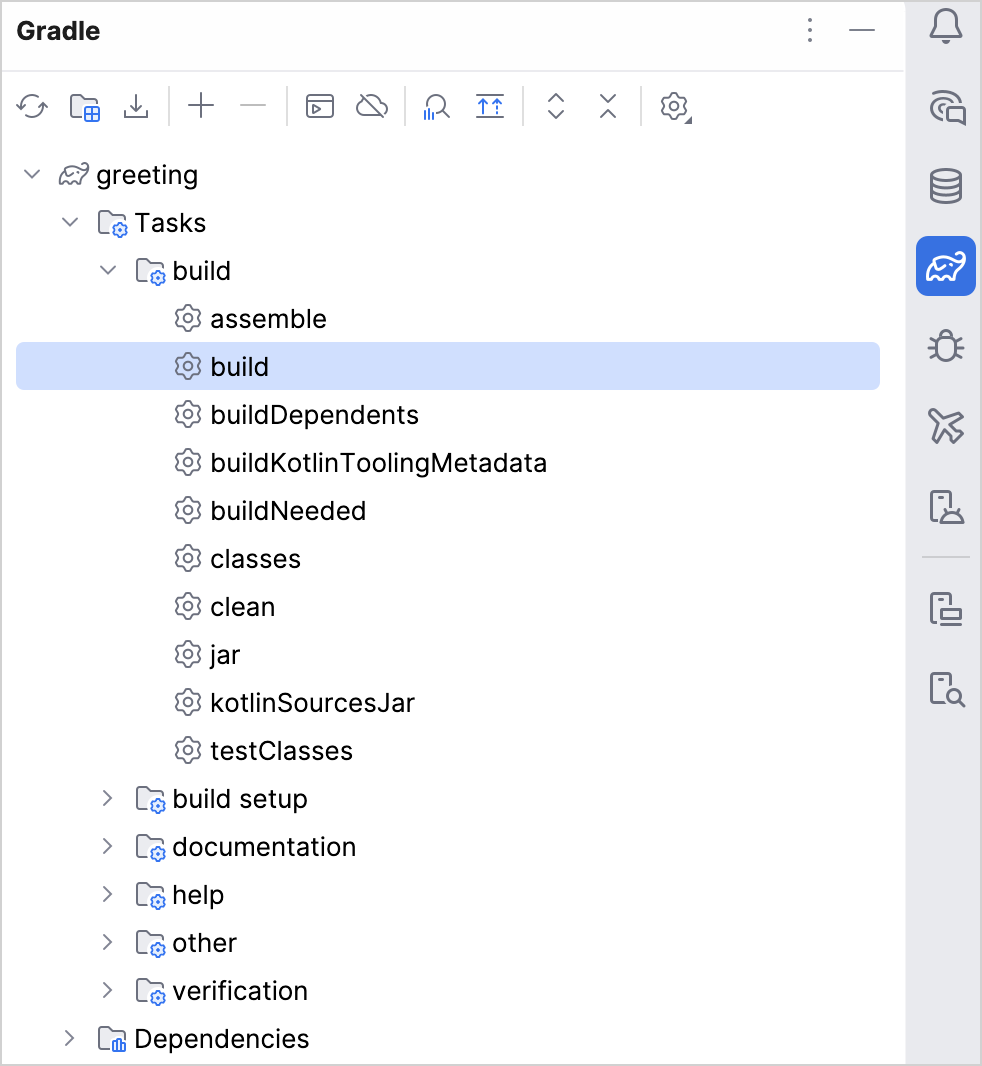This screenshot has width=982, height=1066.
Task: Select the kotlinSourcesJar task
Action: [447, 703]
